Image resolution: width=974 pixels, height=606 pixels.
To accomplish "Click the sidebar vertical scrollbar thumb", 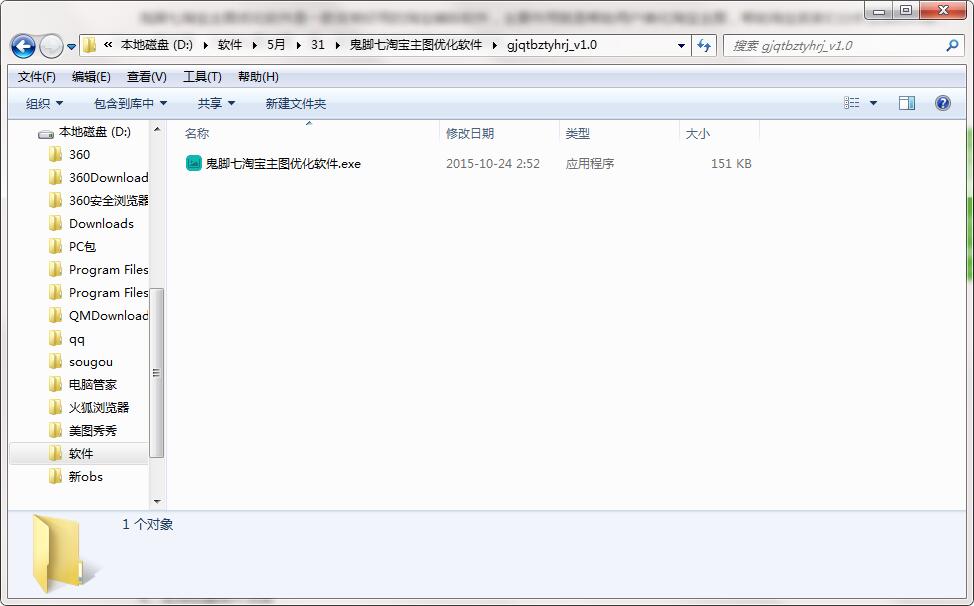I will click(x=157, y=373).
